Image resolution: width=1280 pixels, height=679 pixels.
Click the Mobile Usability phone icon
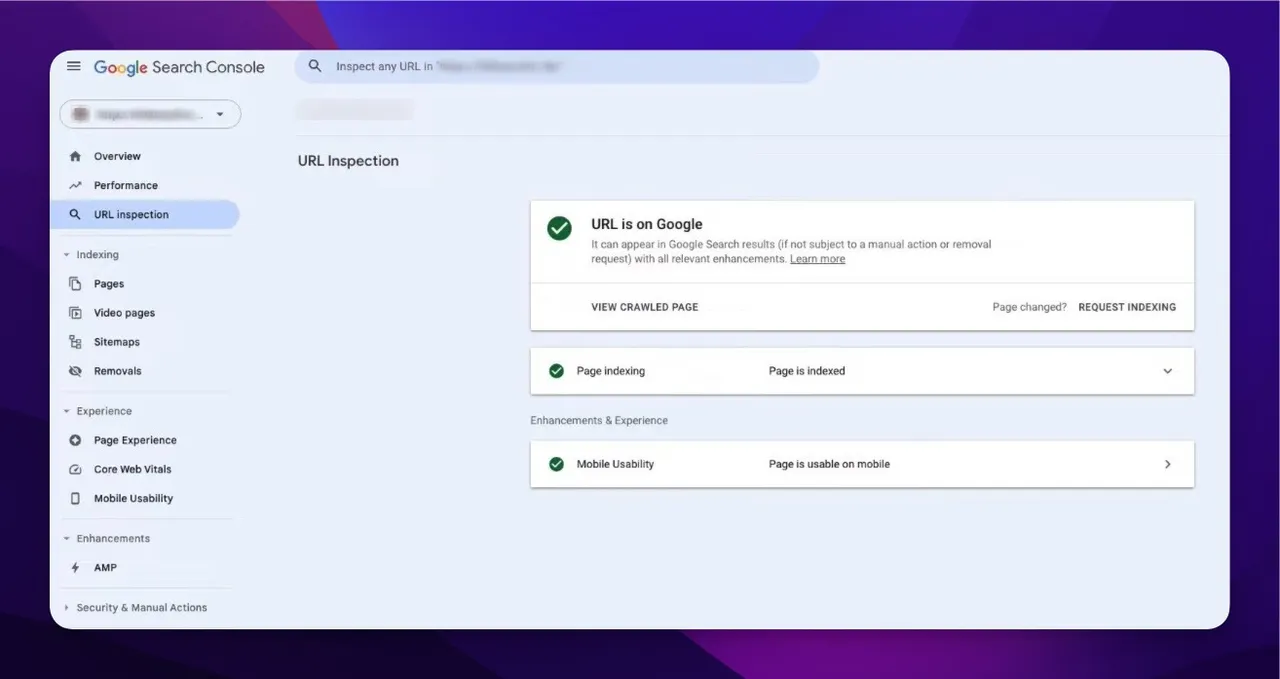click(75, 498)
